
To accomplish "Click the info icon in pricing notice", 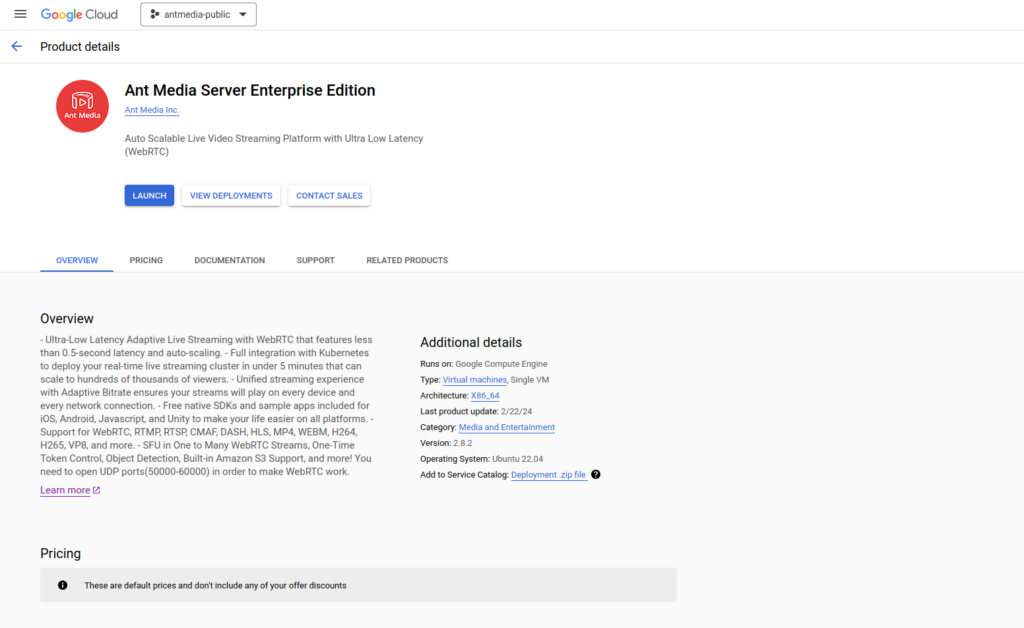I will pyautogui.click(x=63, y=586).
